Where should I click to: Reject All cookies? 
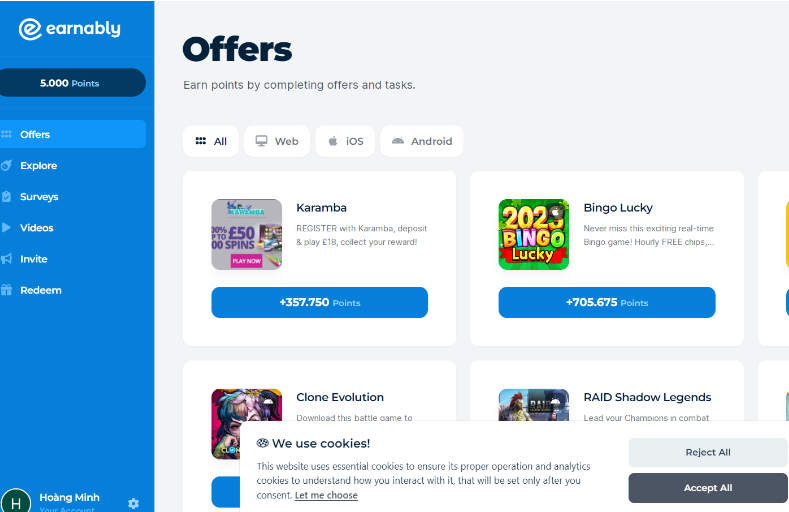pos(707,452)
